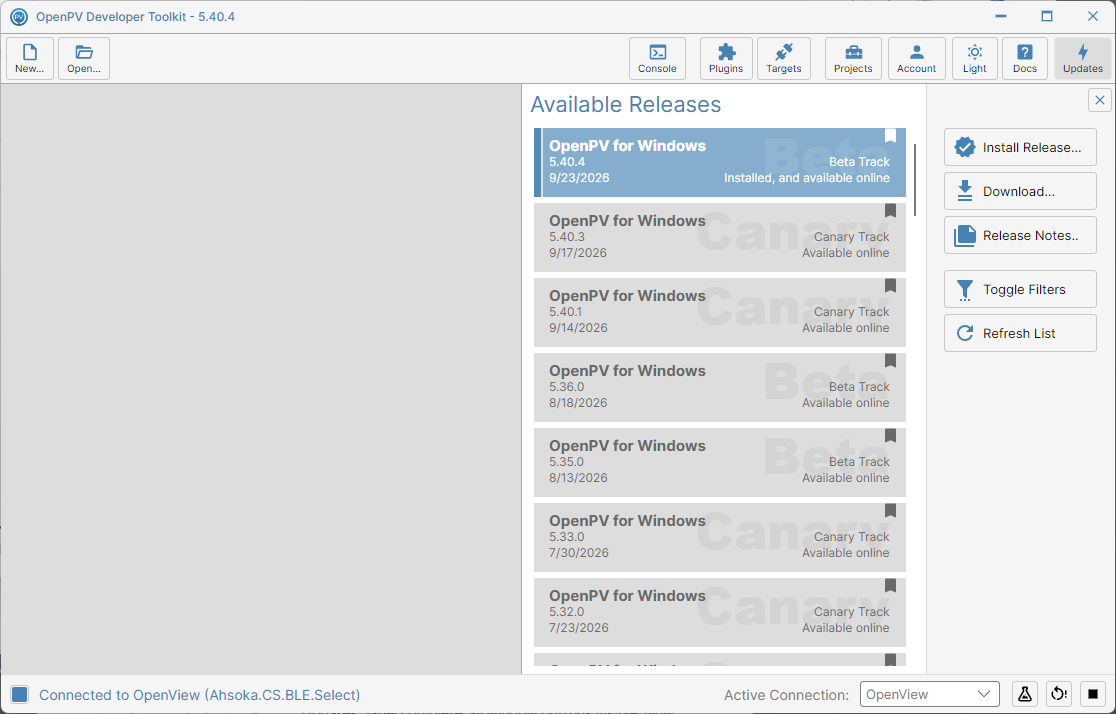Screen dimensions: 1116x714
Task: Toggle bookmark on the 5.33.0 release
Action: click(890, 510)
